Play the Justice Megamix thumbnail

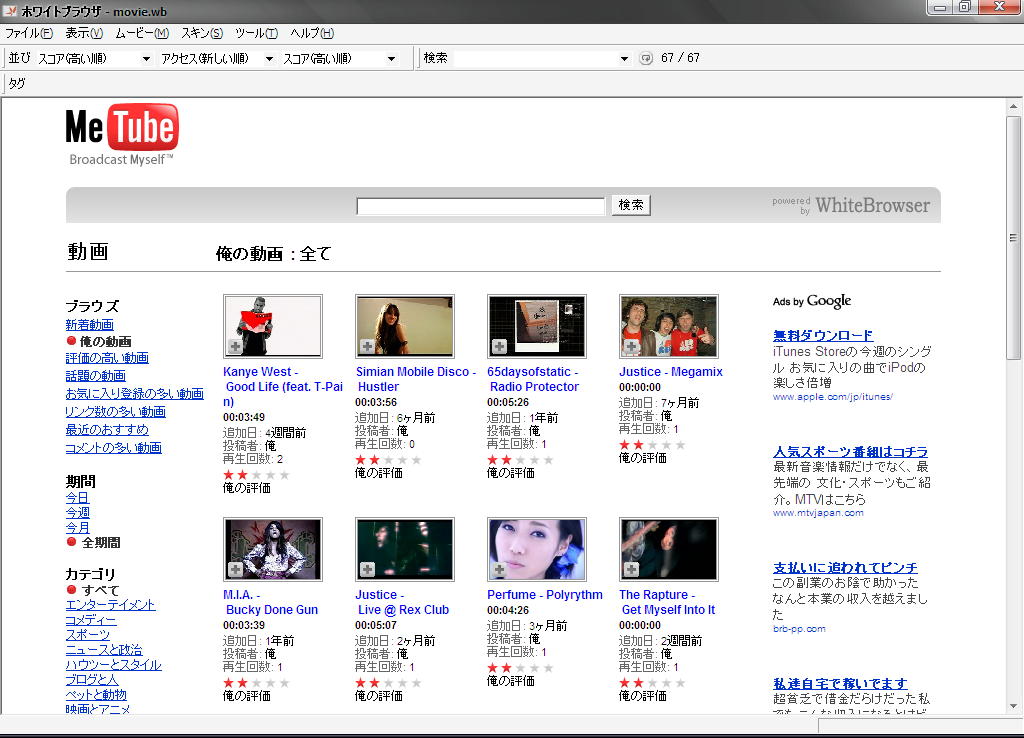point(669,326)
